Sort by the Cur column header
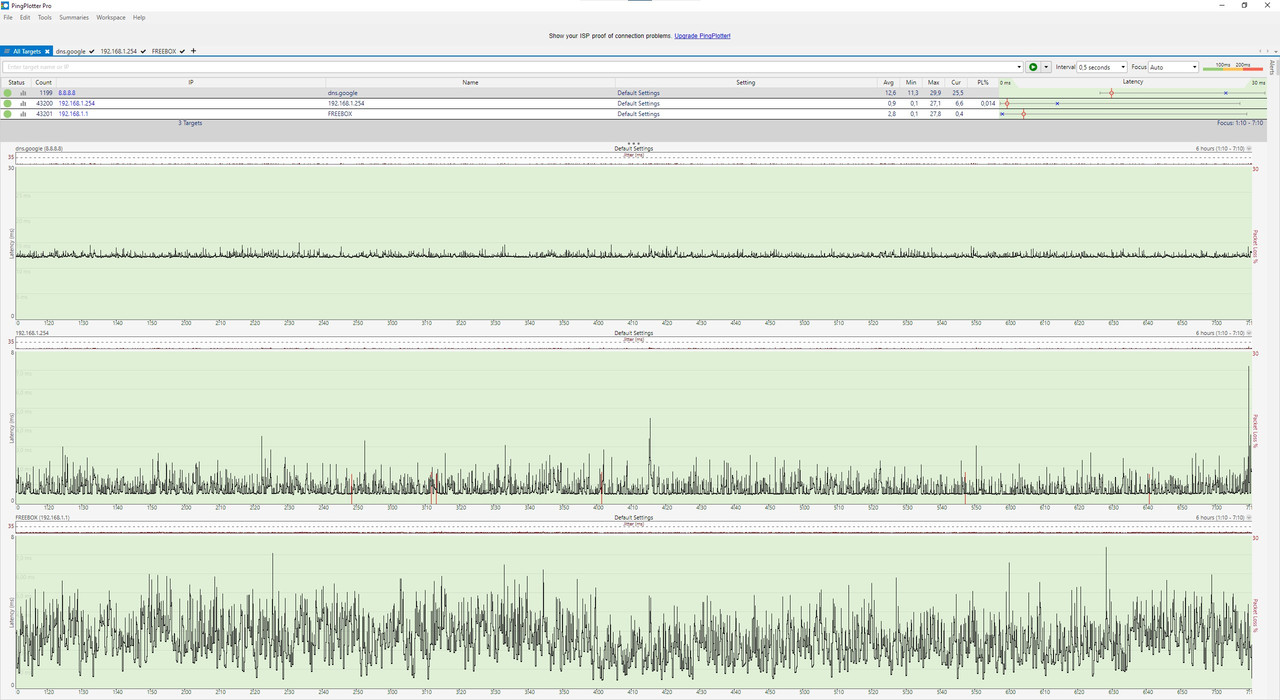 click(x=956, y=82)
